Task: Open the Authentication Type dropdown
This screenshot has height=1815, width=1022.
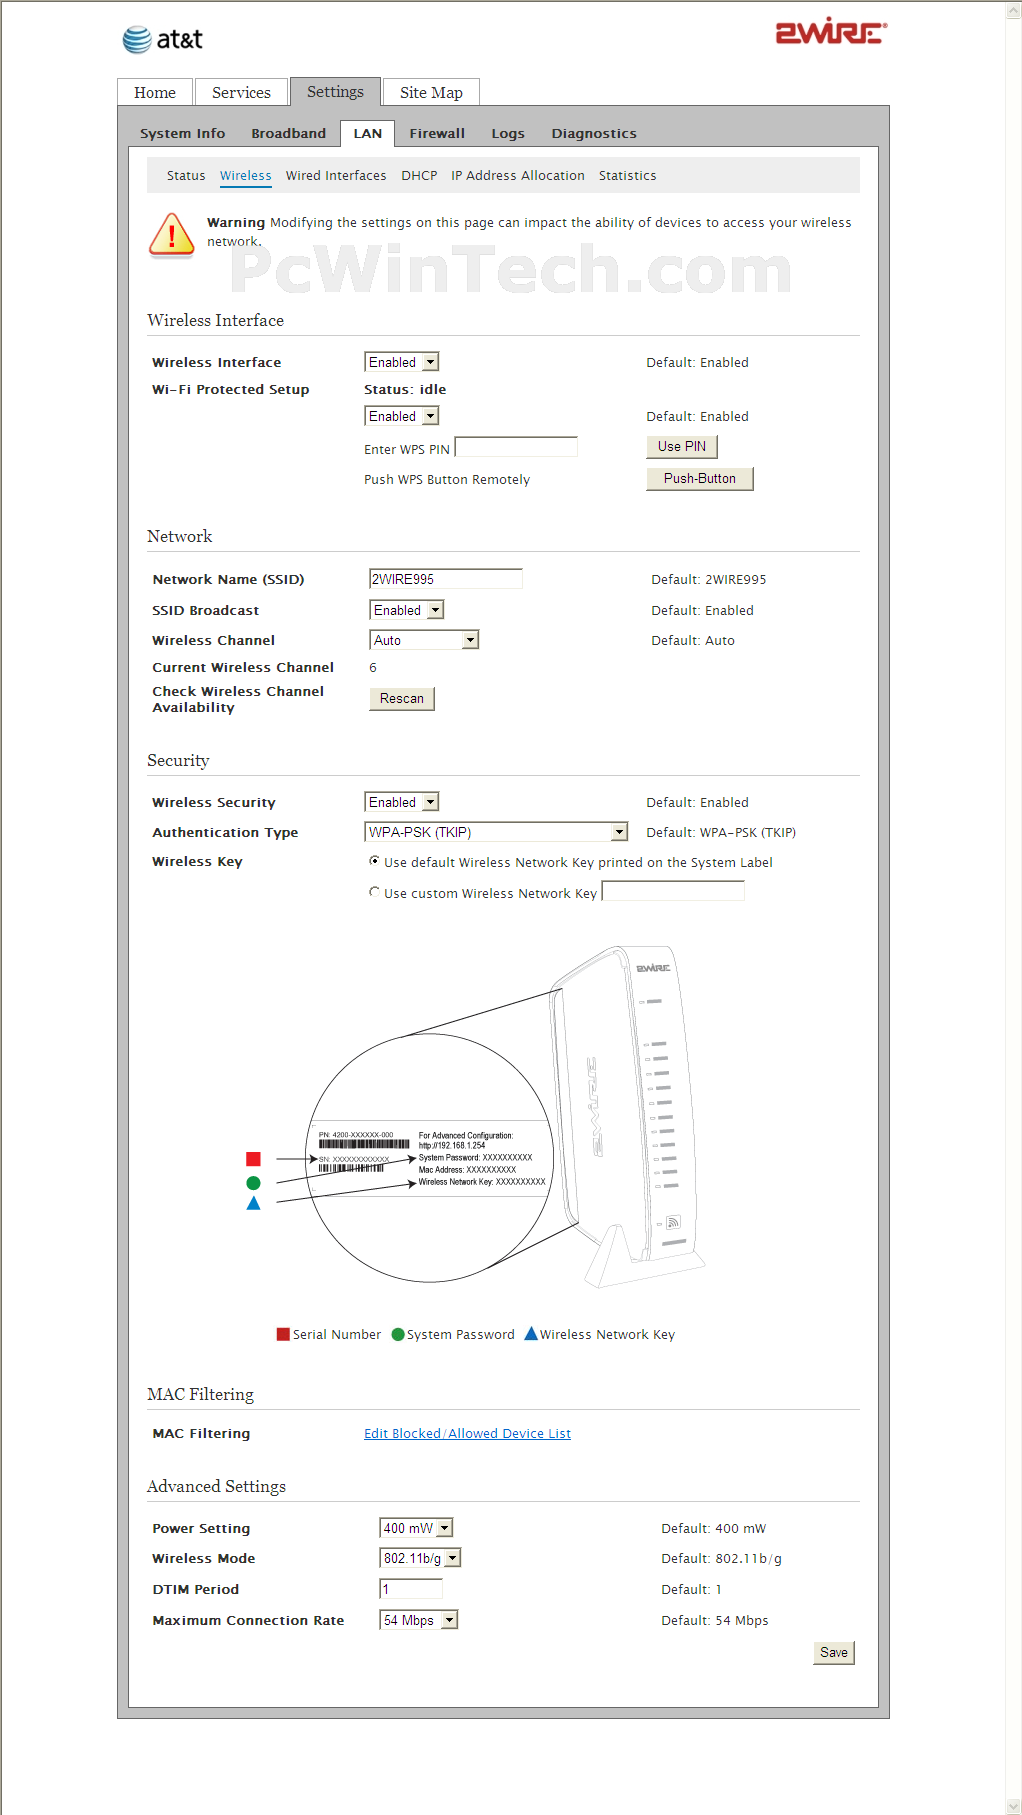Action: [497, 832]
